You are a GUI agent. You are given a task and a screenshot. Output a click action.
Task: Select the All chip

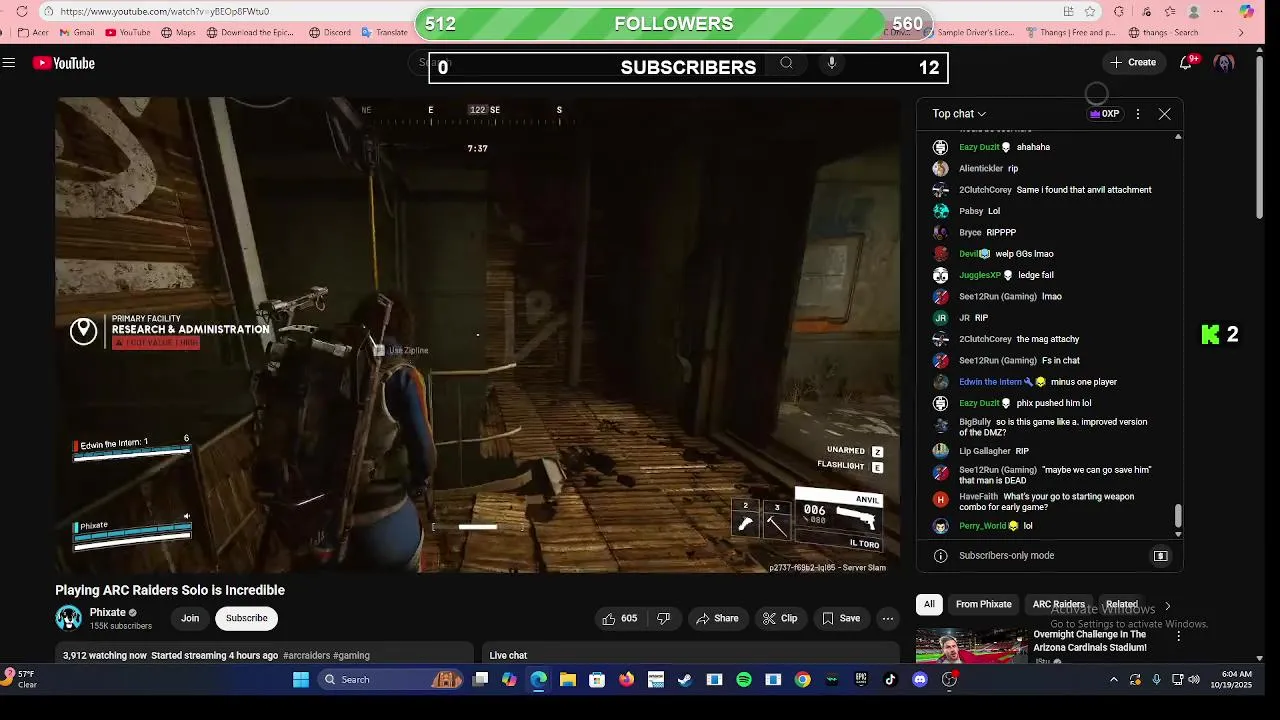(929, 604)
